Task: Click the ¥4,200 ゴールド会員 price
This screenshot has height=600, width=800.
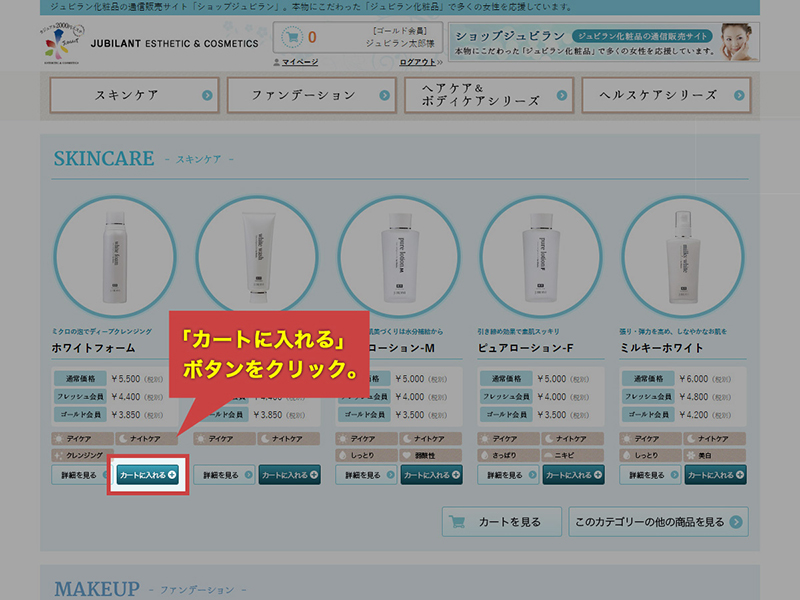Action: (693, 415)
